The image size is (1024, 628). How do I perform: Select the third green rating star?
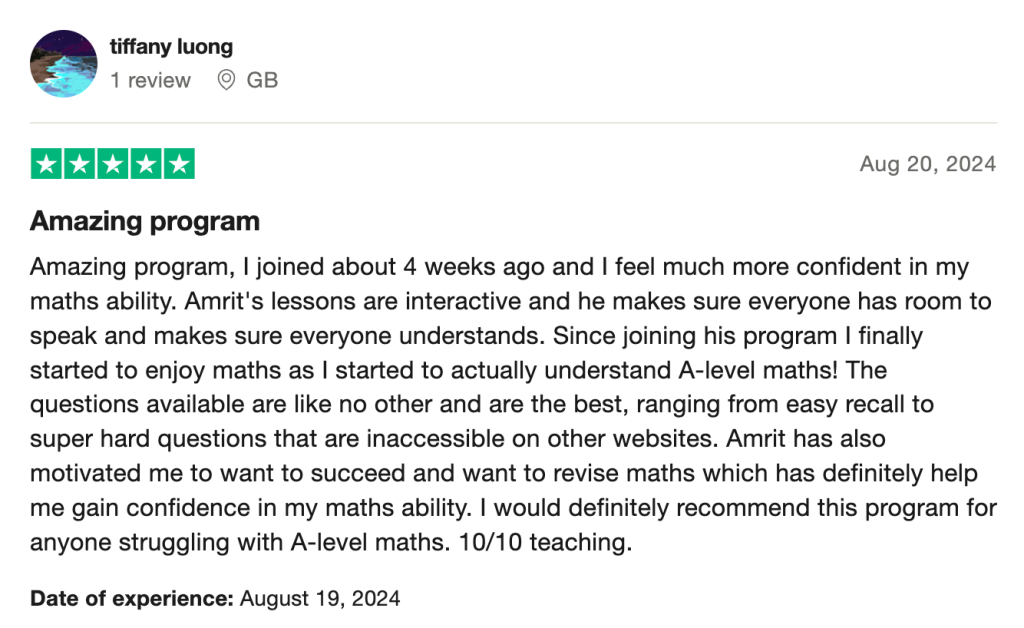pos(112,164)
